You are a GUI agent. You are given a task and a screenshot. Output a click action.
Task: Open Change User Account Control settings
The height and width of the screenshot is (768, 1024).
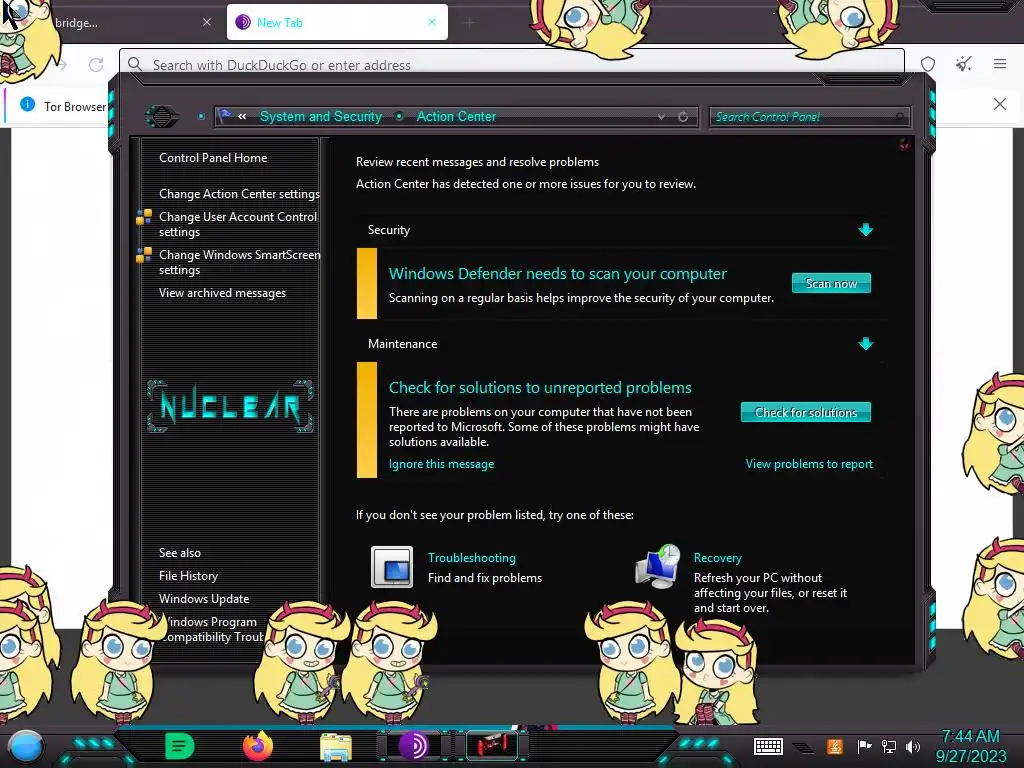click(238, 224)
